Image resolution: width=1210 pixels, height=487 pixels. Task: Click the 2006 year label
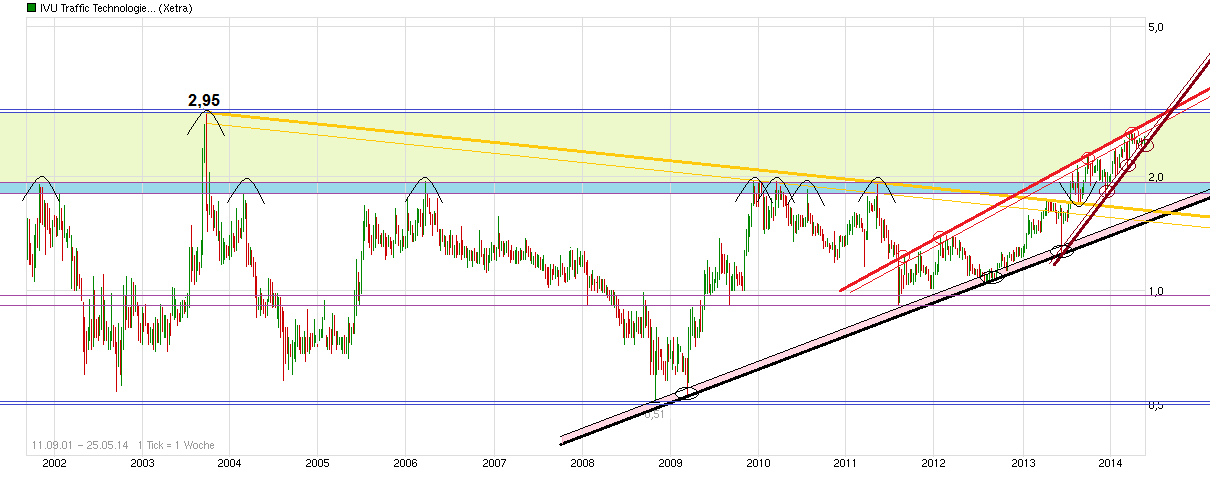pos(405,463)
